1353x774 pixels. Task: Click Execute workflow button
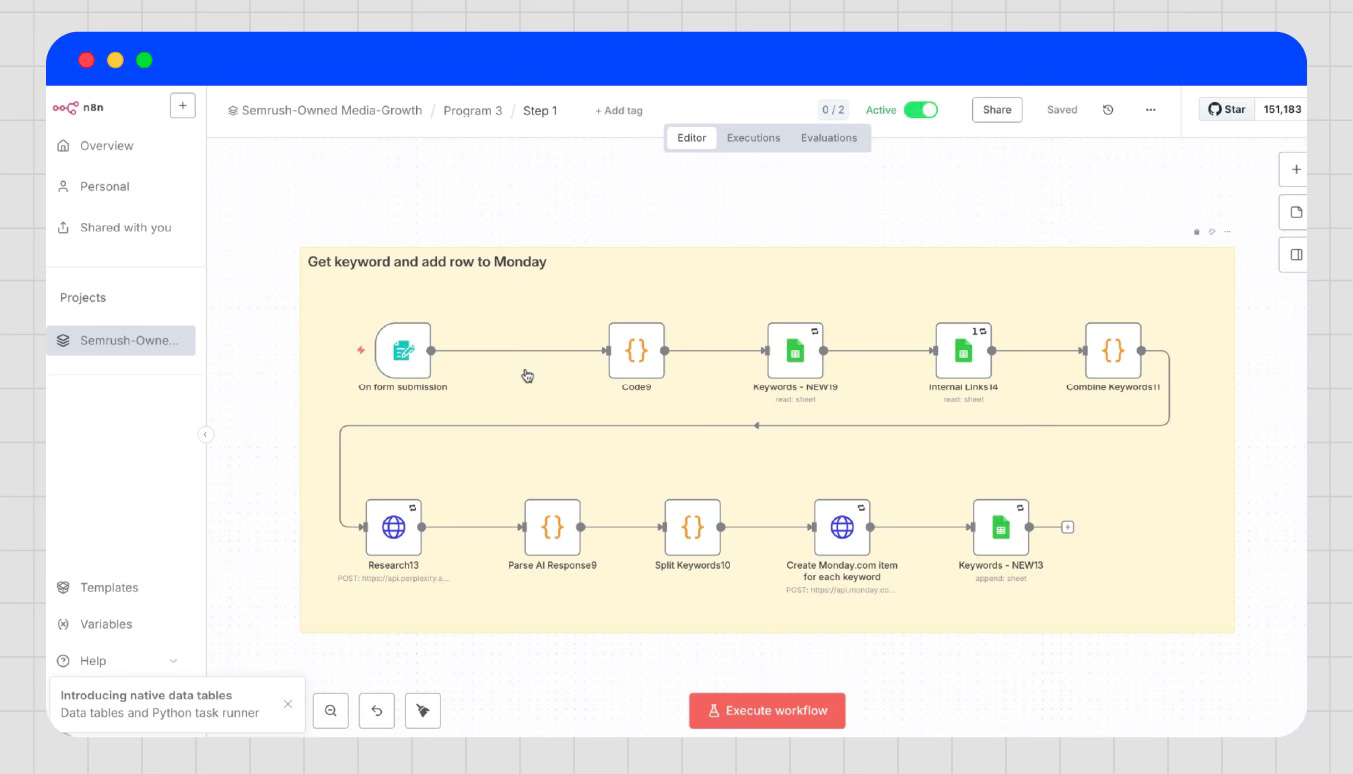[767, 711]
